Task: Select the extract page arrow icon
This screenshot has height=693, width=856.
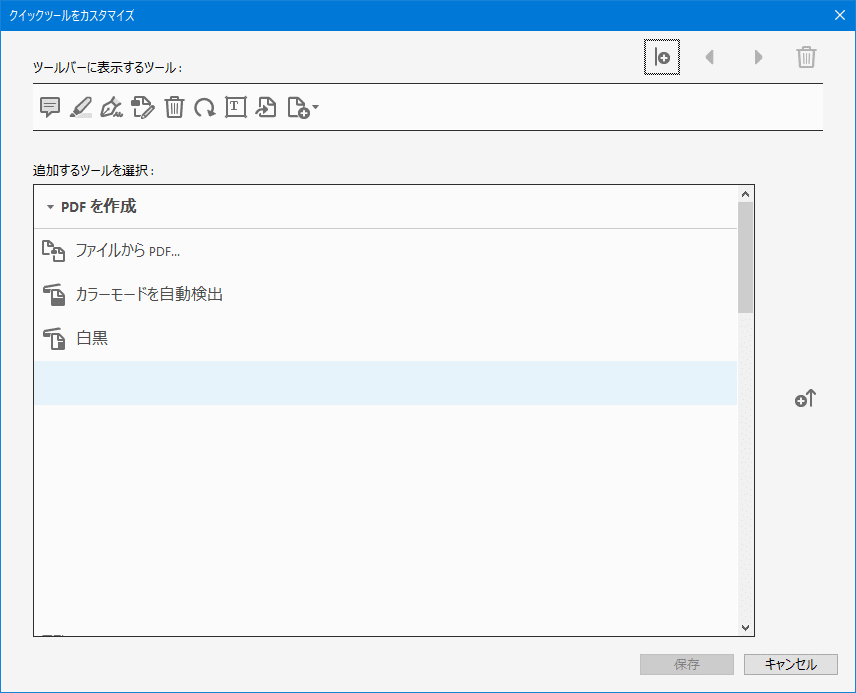Action: click(266, 107)
